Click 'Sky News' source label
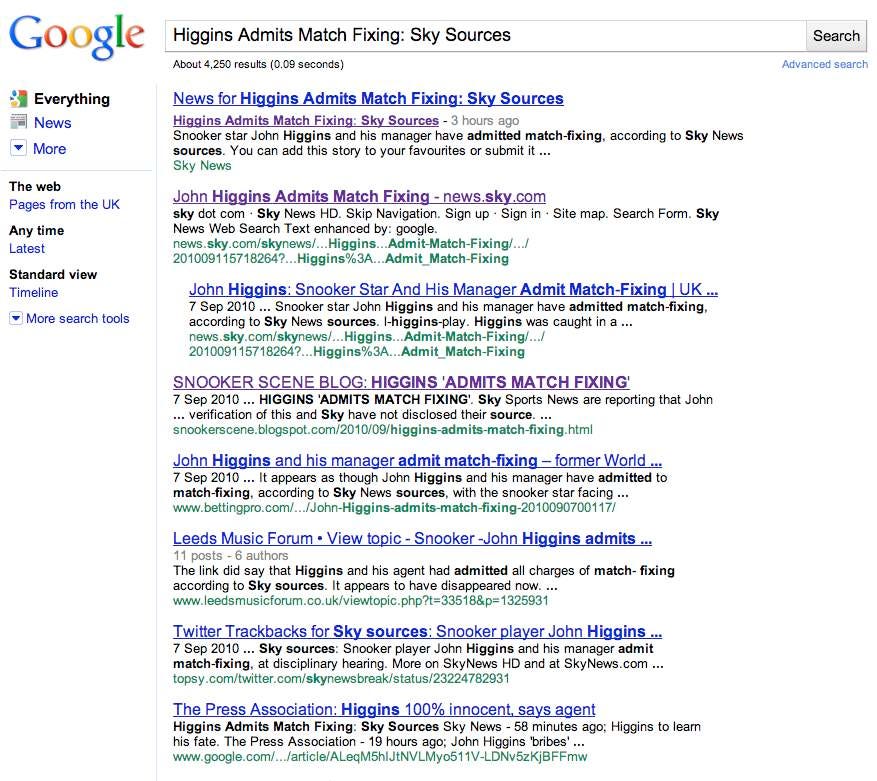The width and height of the screenshot is (877, 781). pos(202,166)
